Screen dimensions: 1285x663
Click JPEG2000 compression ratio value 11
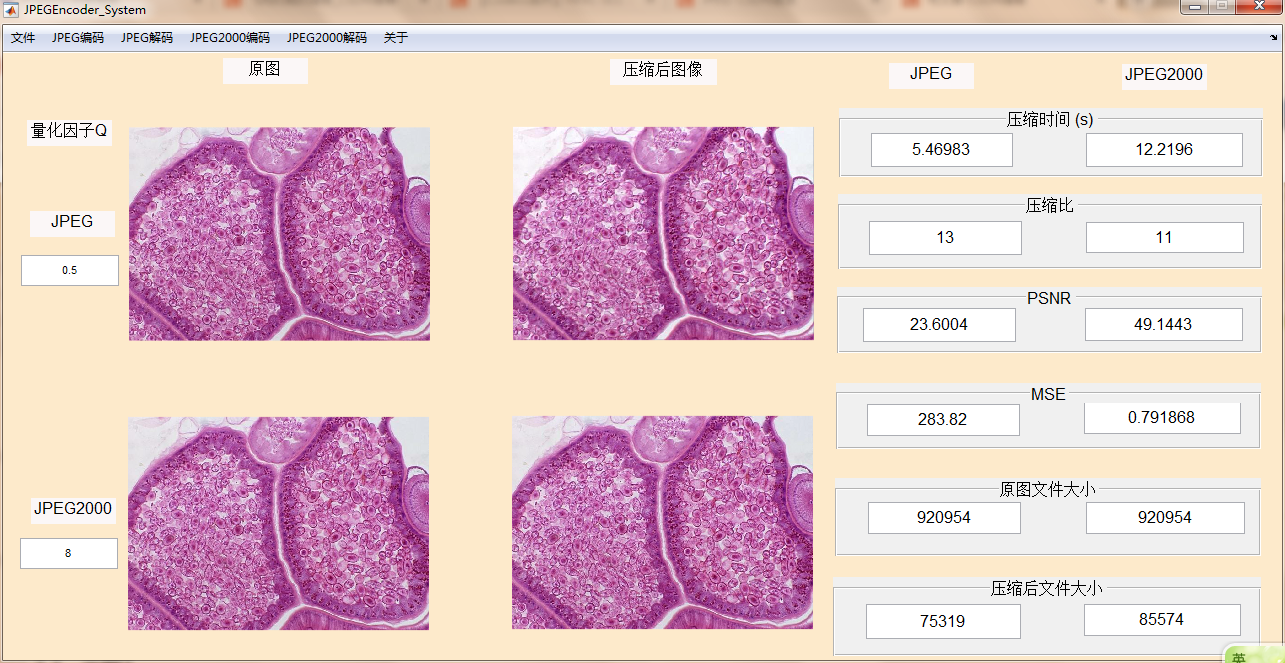click(x=1165, y=238)
